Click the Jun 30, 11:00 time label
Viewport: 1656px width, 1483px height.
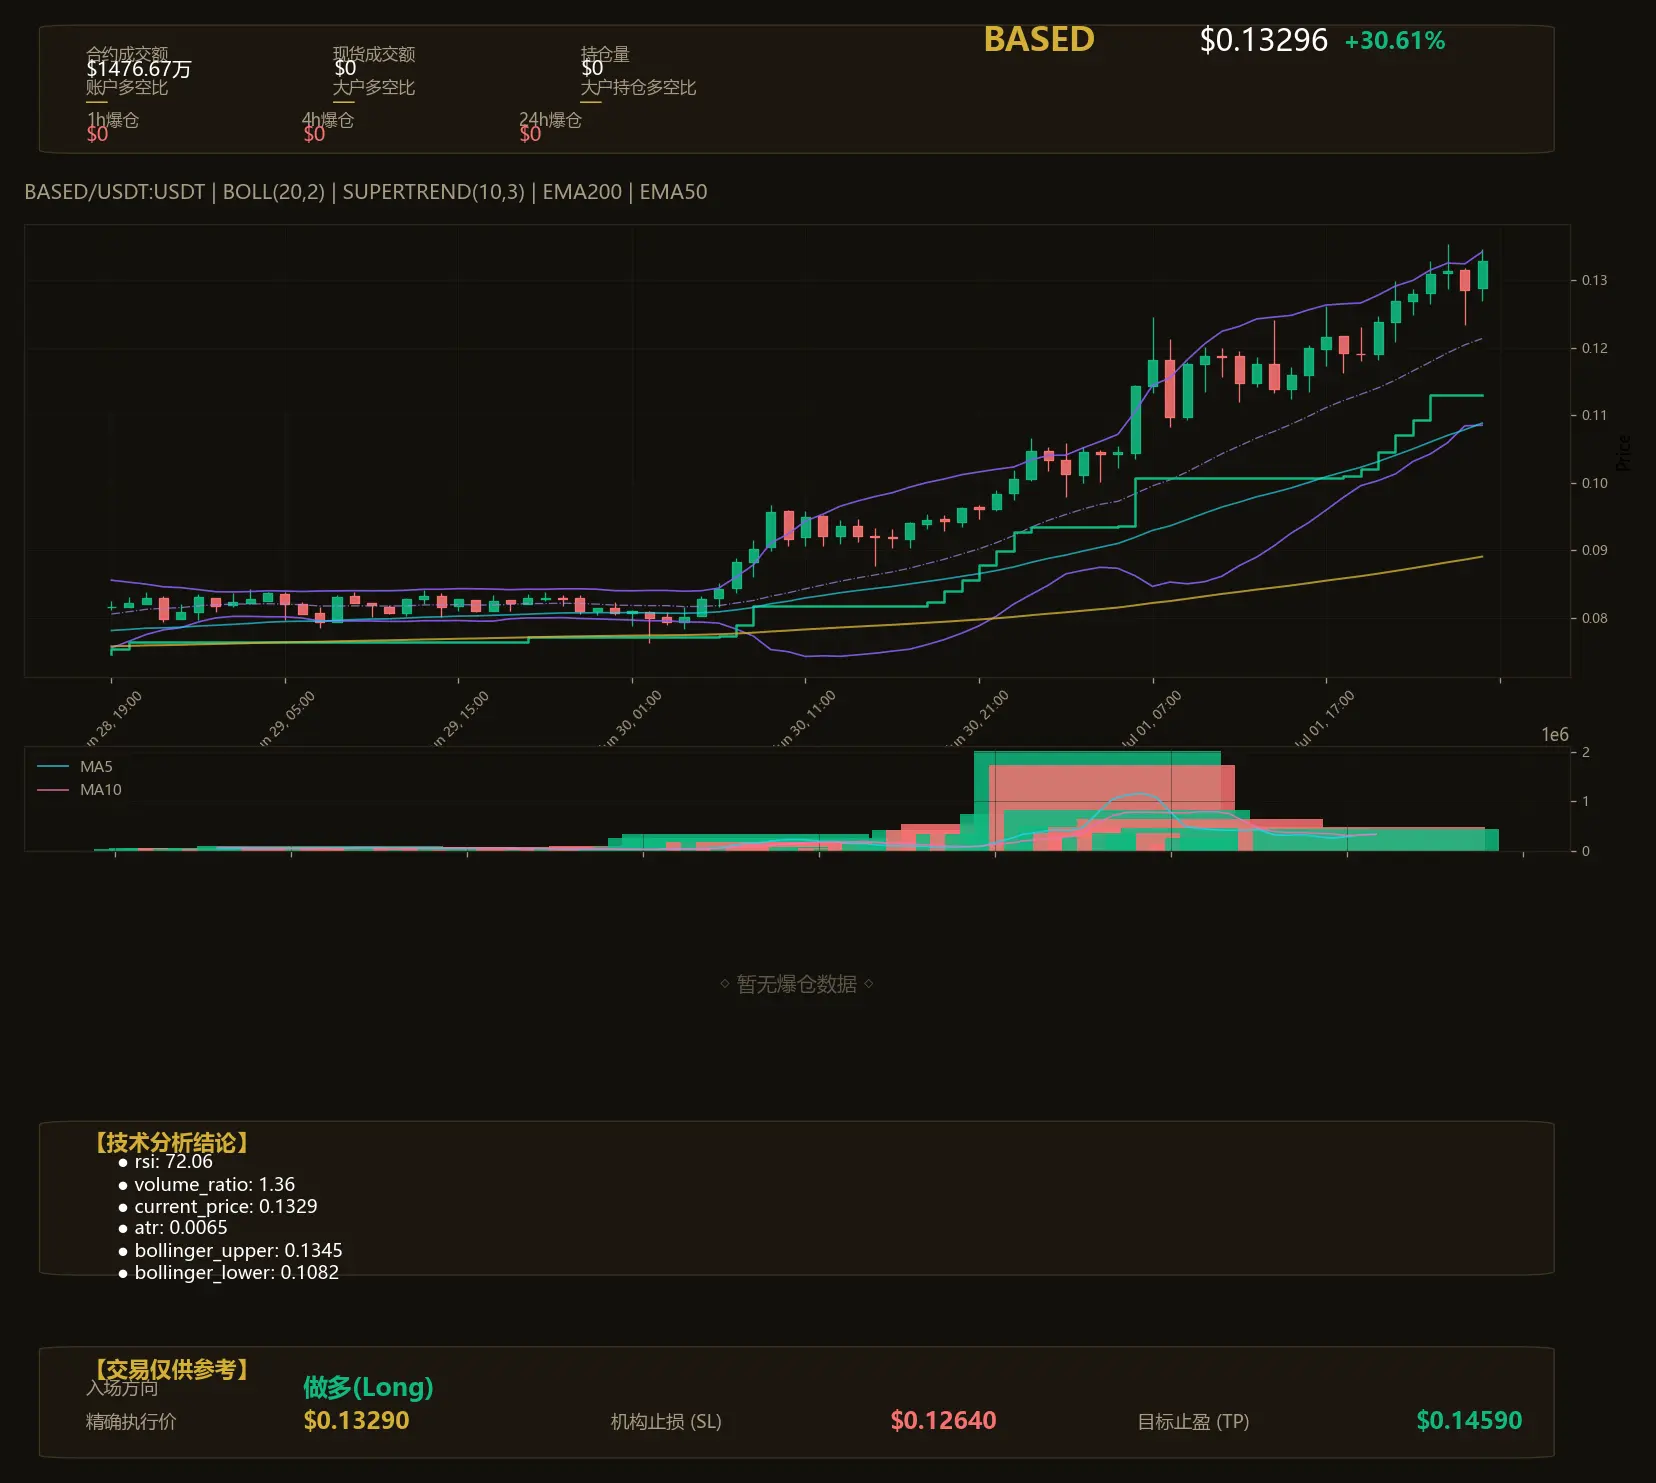(804, 718)
